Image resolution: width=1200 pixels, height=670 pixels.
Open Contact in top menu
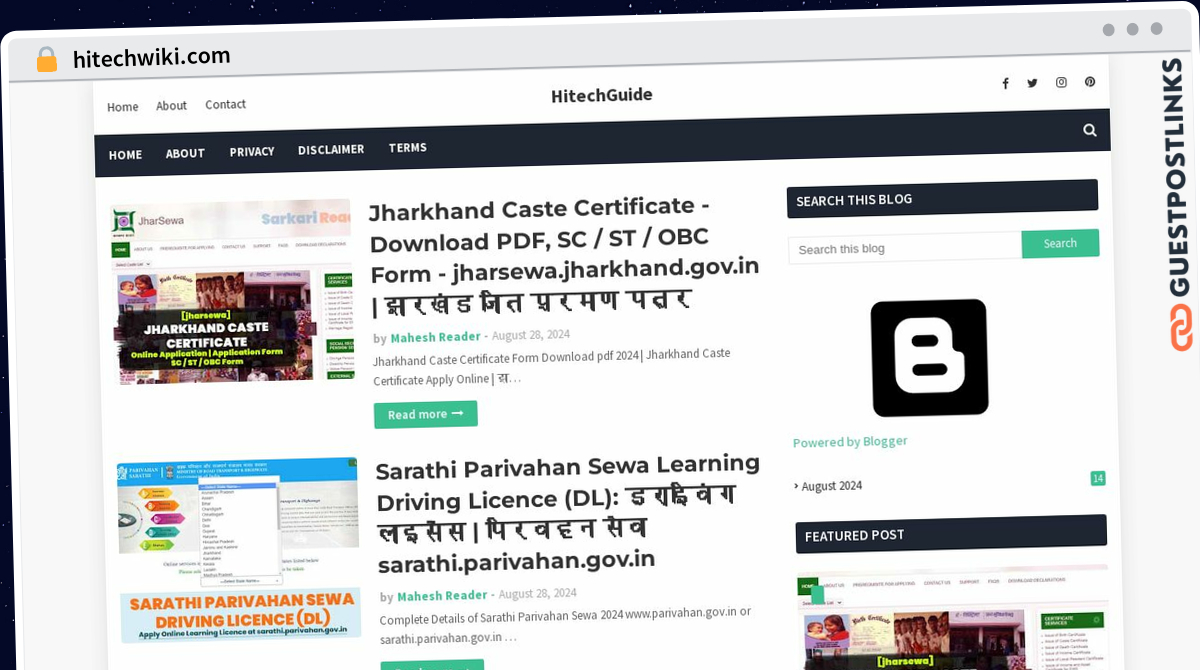[x=225, y=104]
